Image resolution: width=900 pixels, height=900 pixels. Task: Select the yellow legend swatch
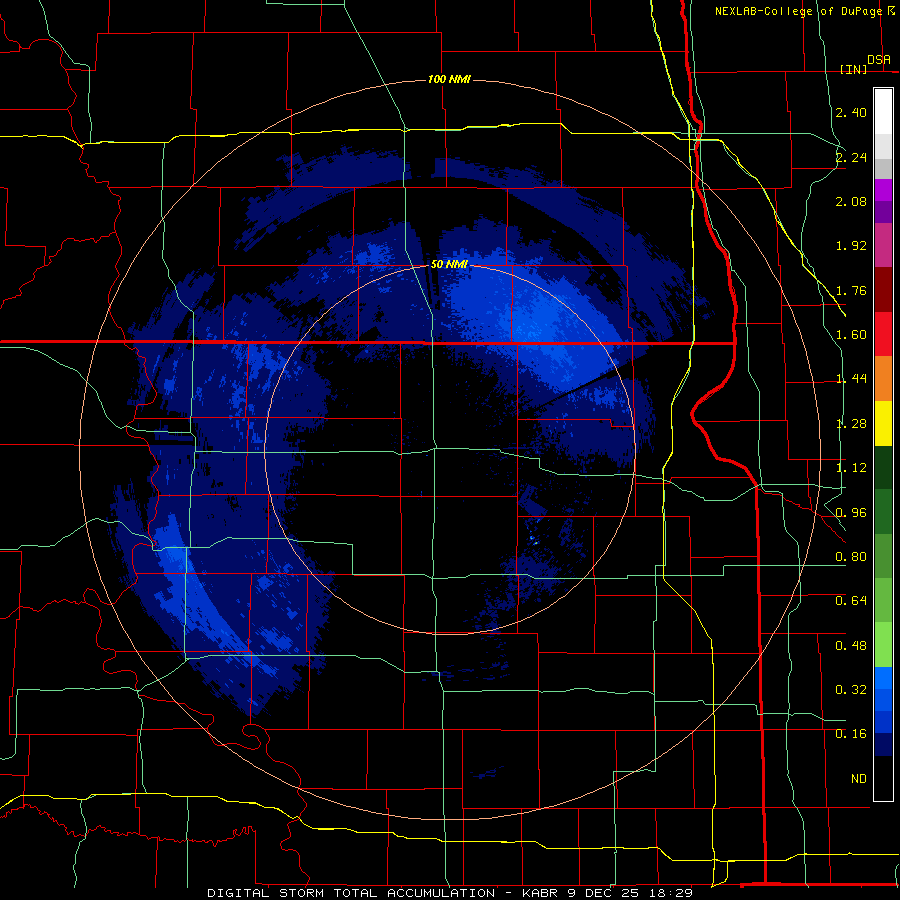point(883,423)
